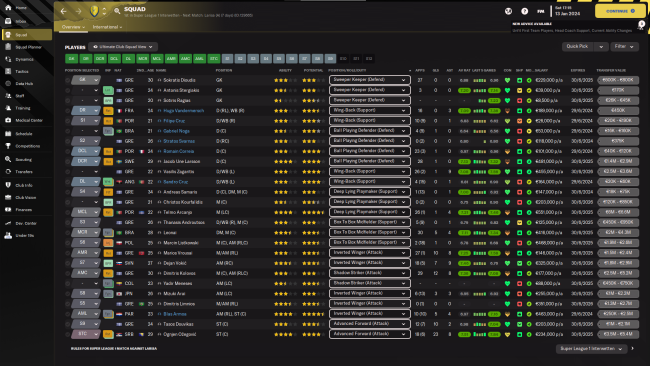Click the Continue button
650x366 pixels.
click(x=620, y=11)
